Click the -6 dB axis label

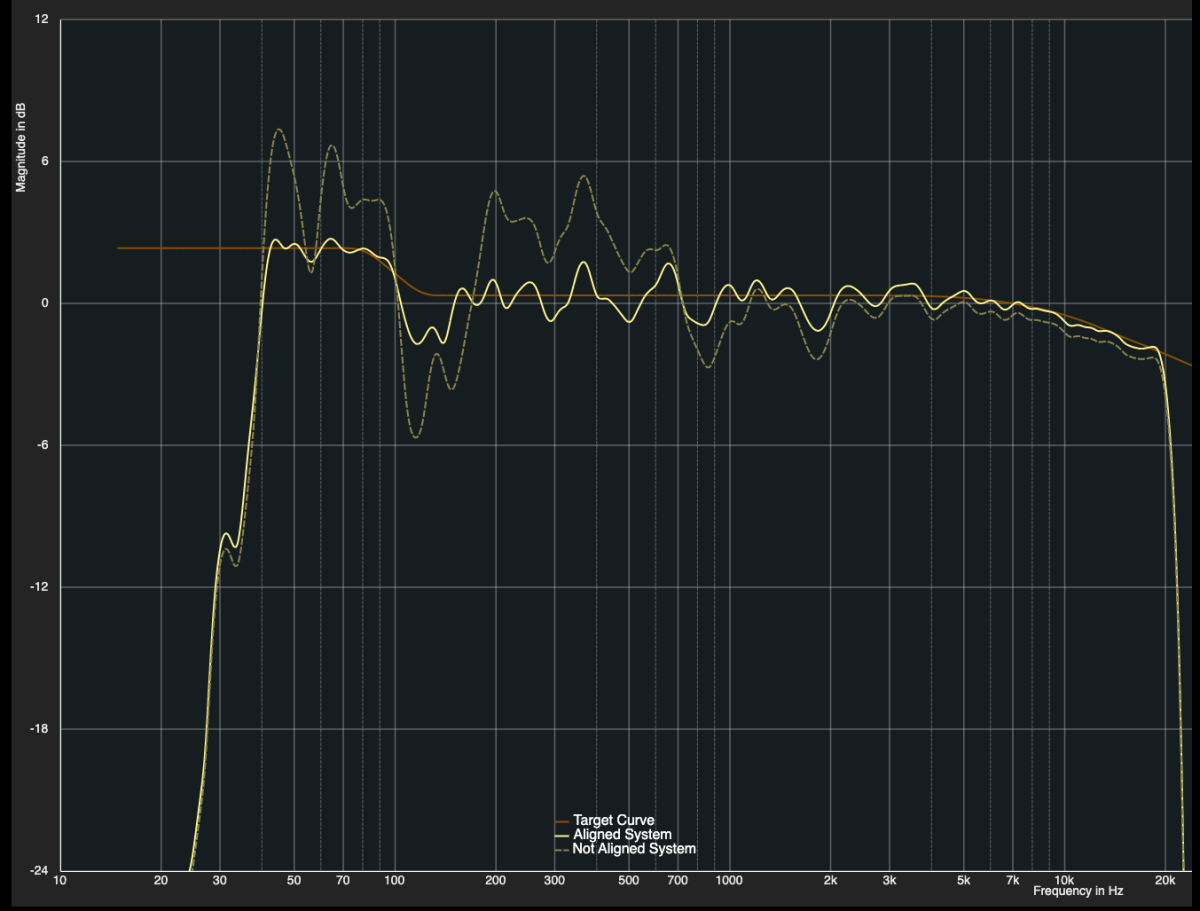click(x=42, y=445)
